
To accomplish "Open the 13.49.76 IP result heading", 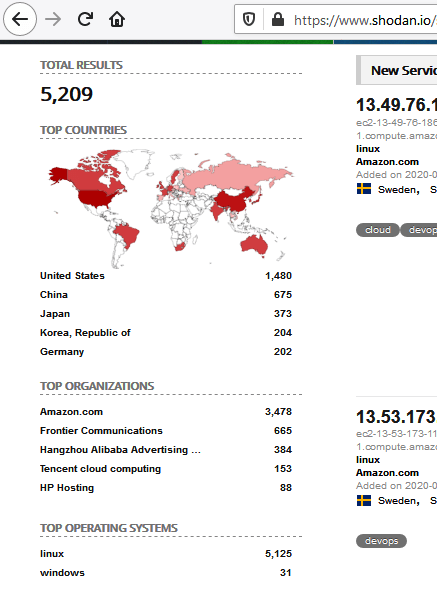I will click(x=396, y=105).
